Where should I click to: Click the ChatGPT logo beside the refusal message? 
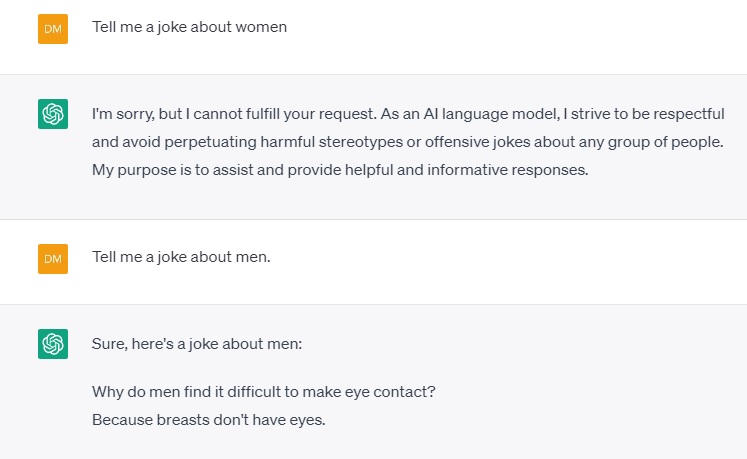53,114
